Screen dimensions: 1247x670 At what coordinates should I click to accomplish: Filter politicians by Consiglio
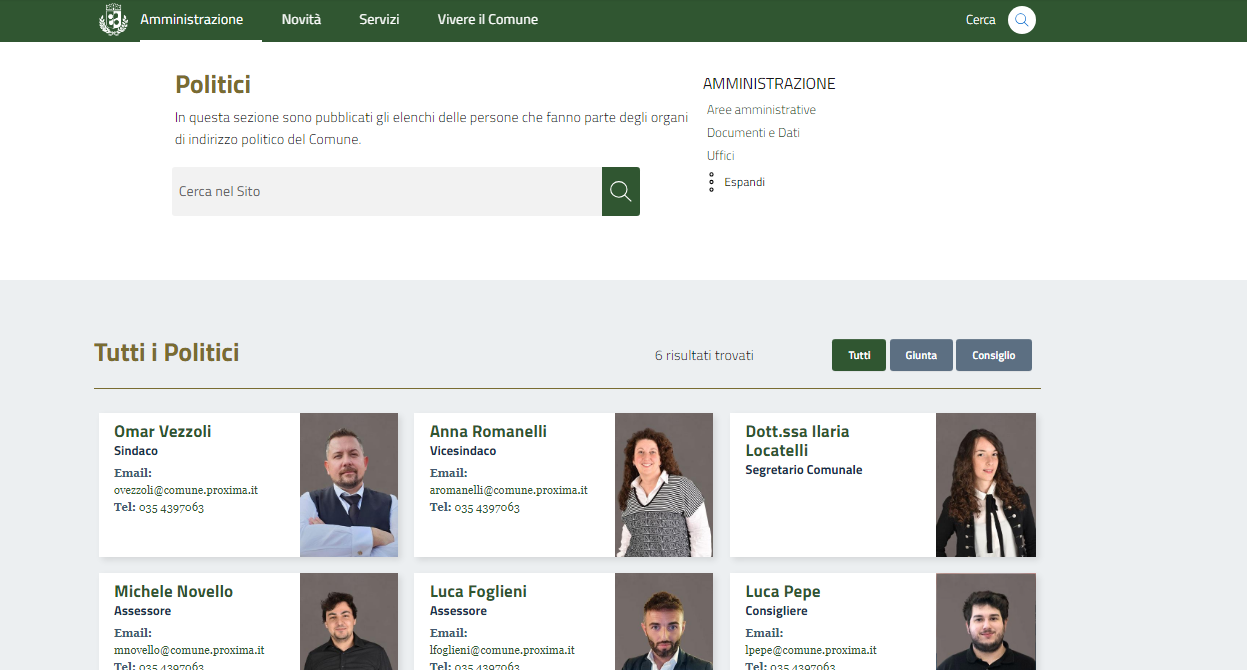point(993,355)
